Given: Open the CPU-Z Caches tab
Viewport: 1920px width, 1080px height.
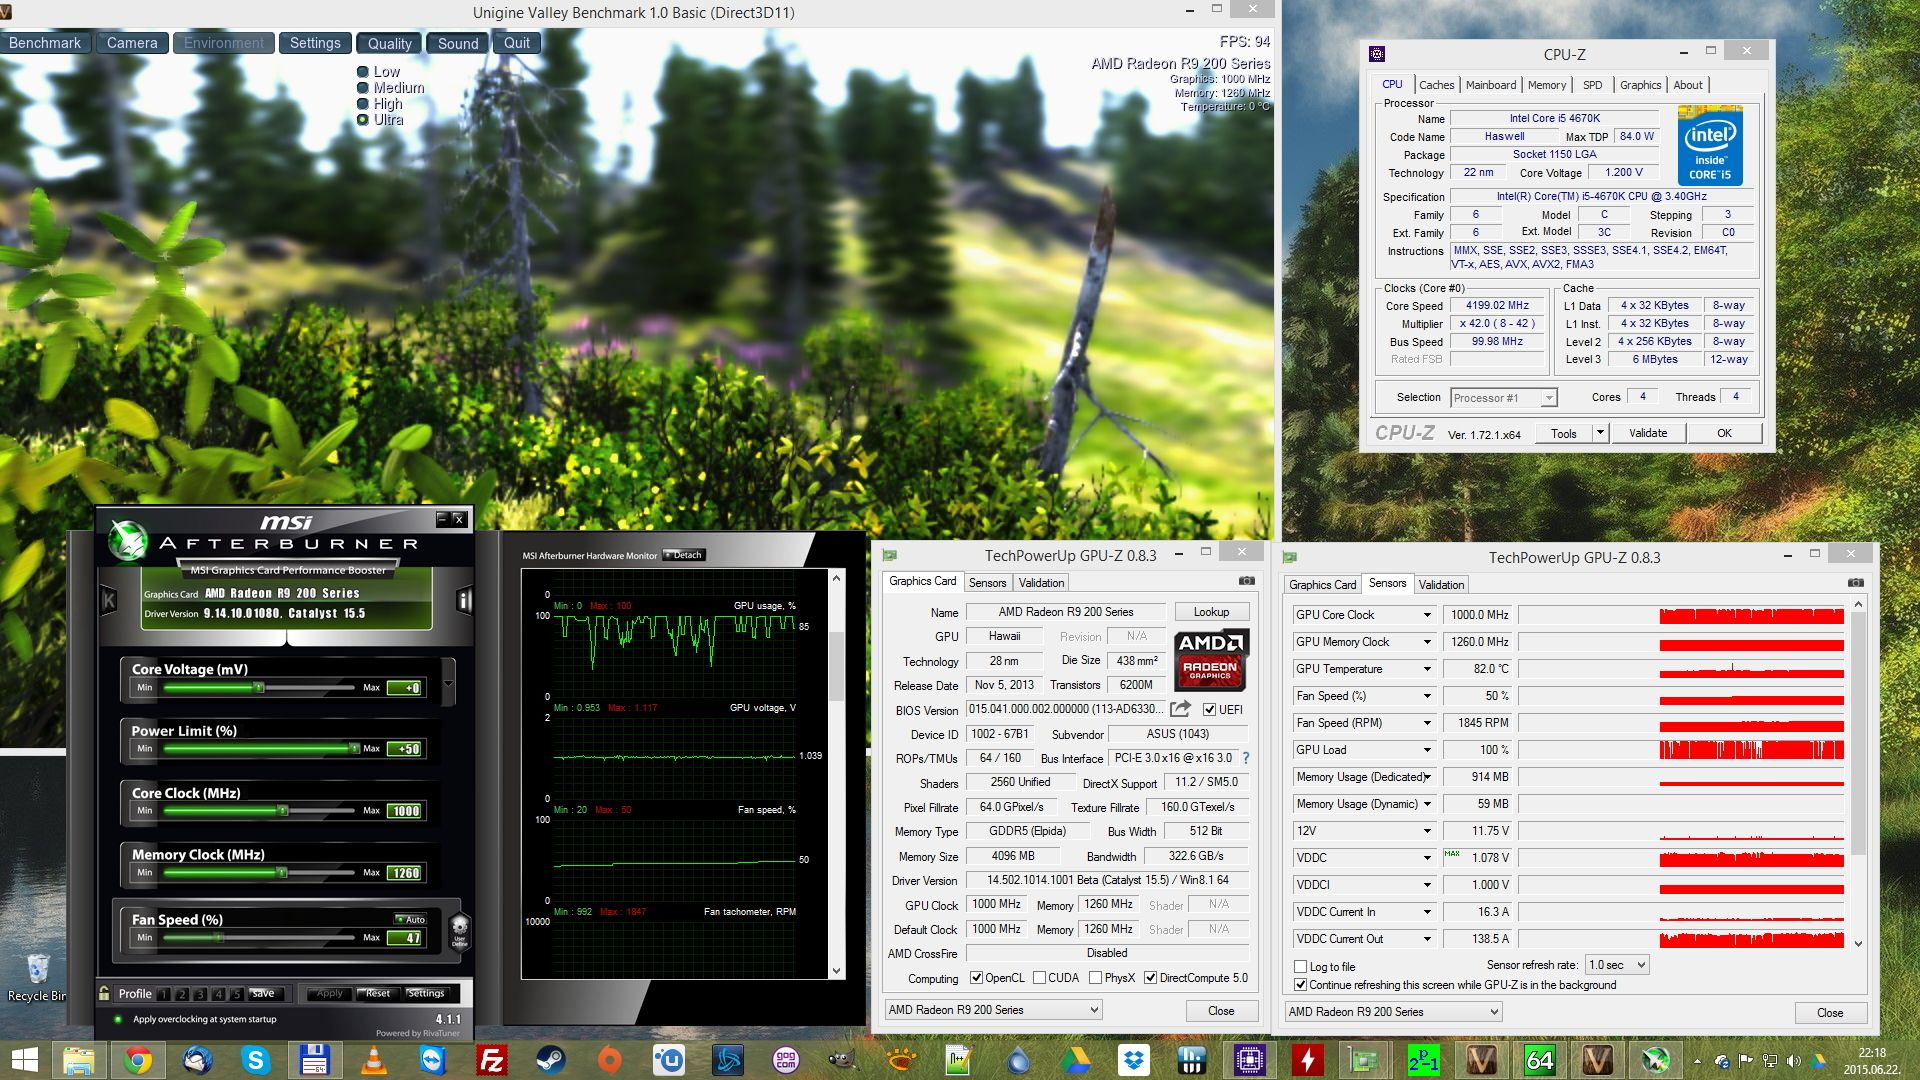Looking at the screenshot, I should tap(1436, 85).
